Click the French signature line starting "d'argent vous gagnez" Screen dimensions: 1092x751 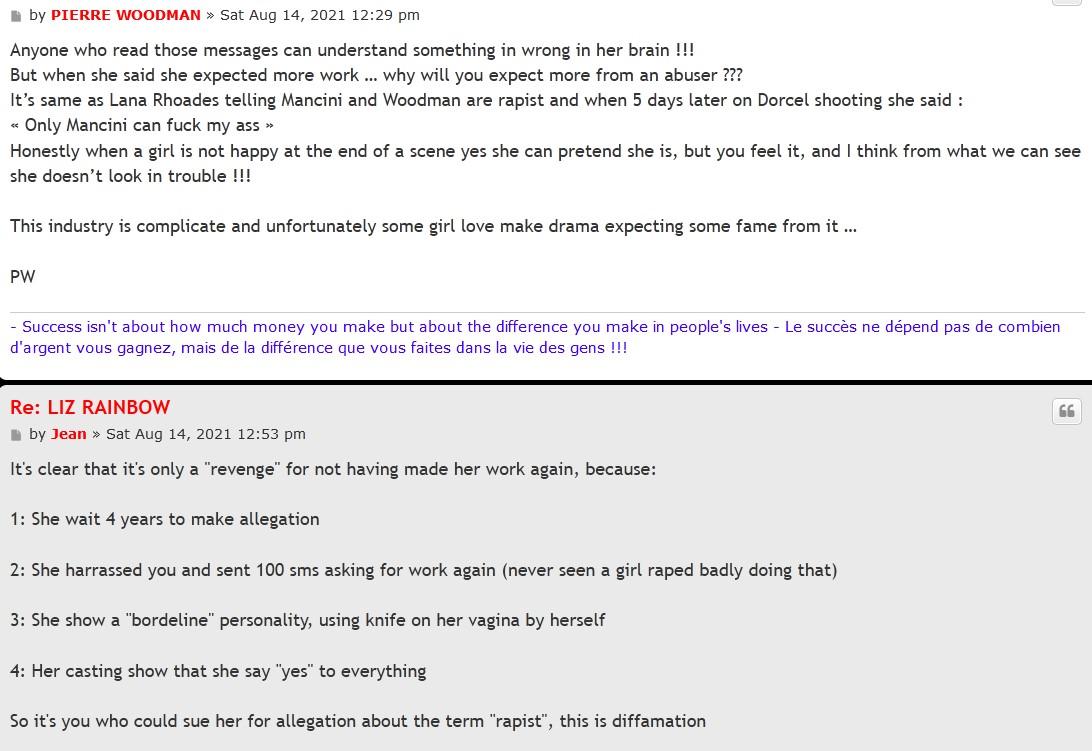tap(318, 348)
